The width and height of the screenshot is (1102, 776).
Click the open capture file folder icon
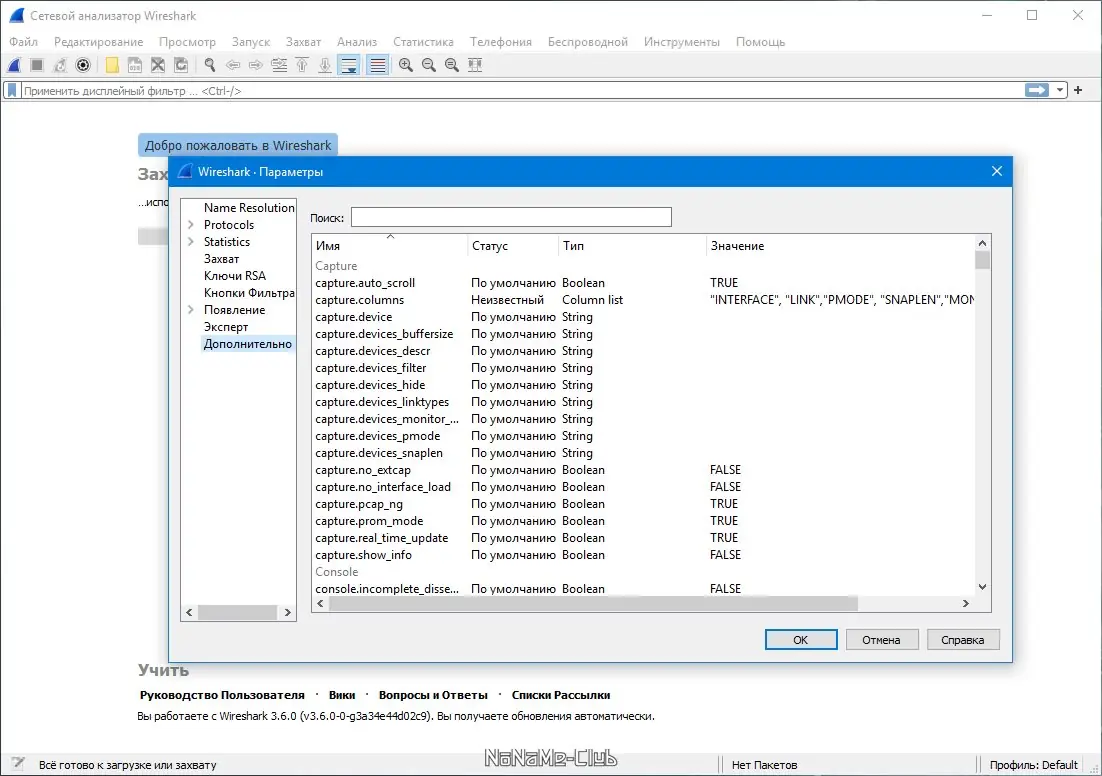coord(112,65)
